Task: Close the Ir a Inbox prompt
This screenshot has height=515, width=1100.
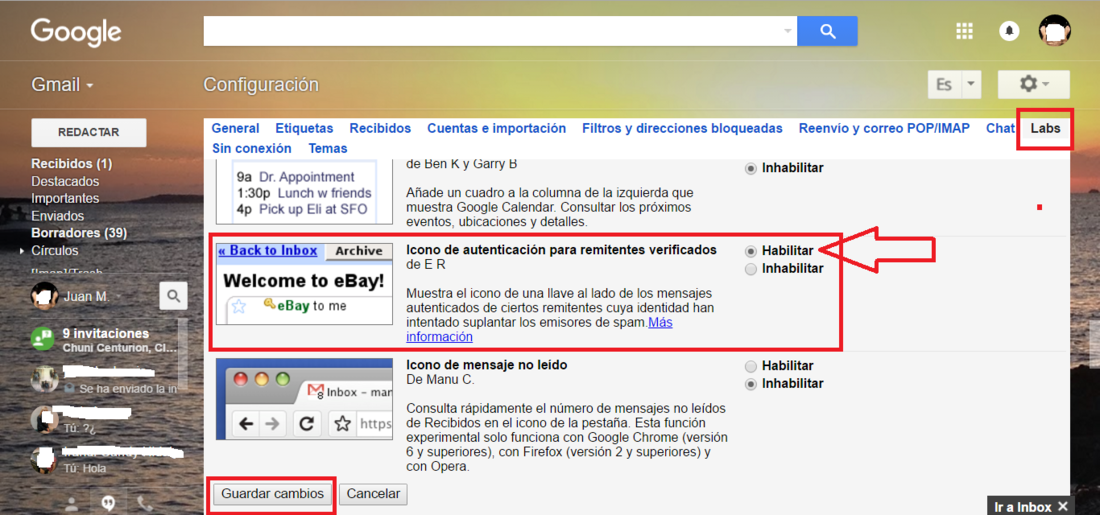Action: click(x=1063, y=507)
